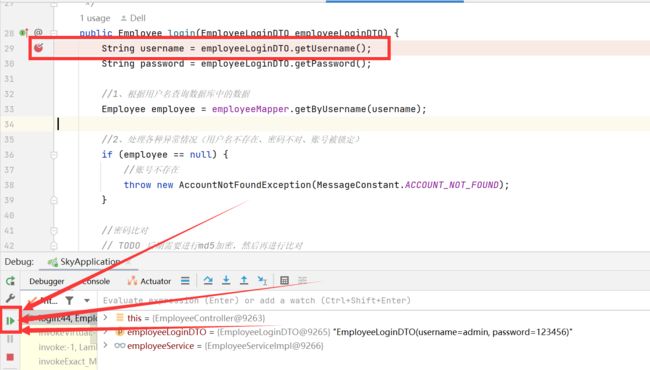The height and width of the screenshot is (370, 650).
Task: Click the Pause Program icon
Action: (10, 339)
